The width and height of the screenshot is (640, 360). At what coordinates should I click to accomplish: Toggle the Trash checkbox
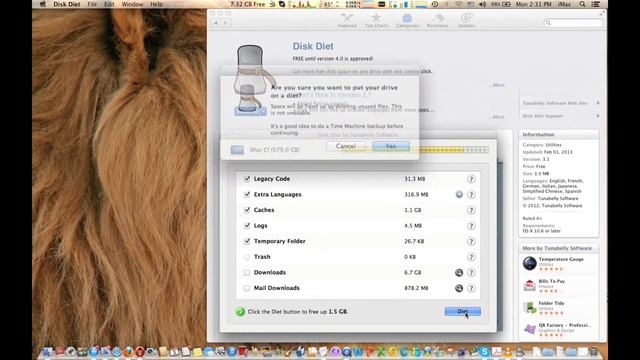[x=247, y=257]
